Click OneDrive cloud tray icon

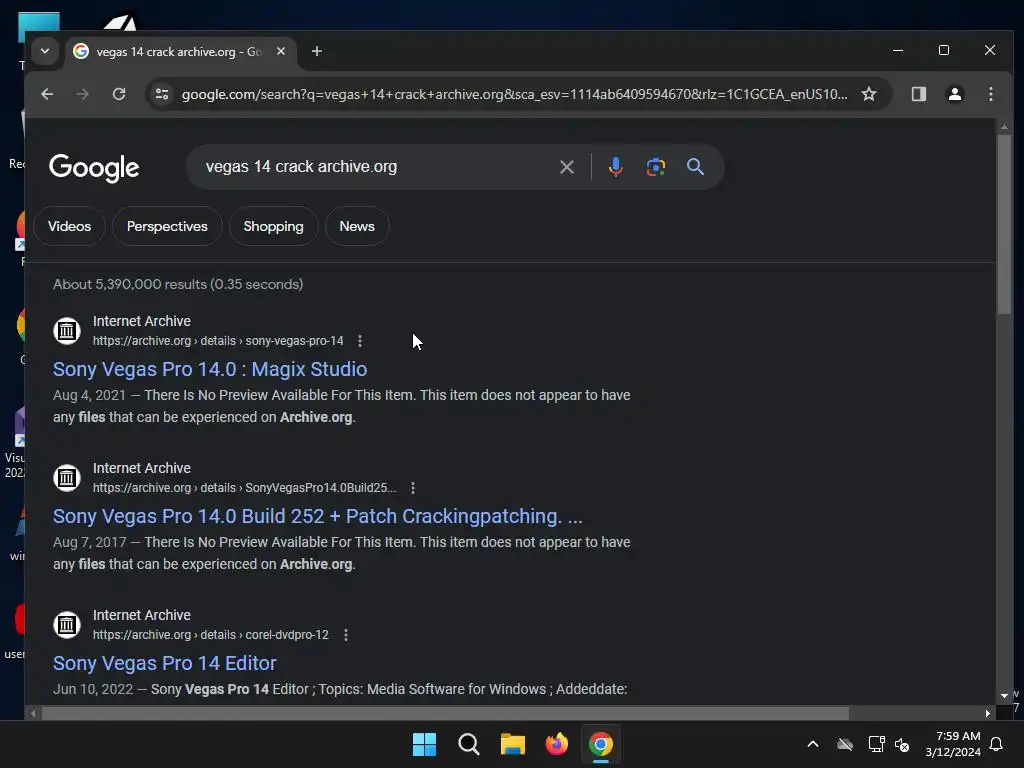(845, 744)
